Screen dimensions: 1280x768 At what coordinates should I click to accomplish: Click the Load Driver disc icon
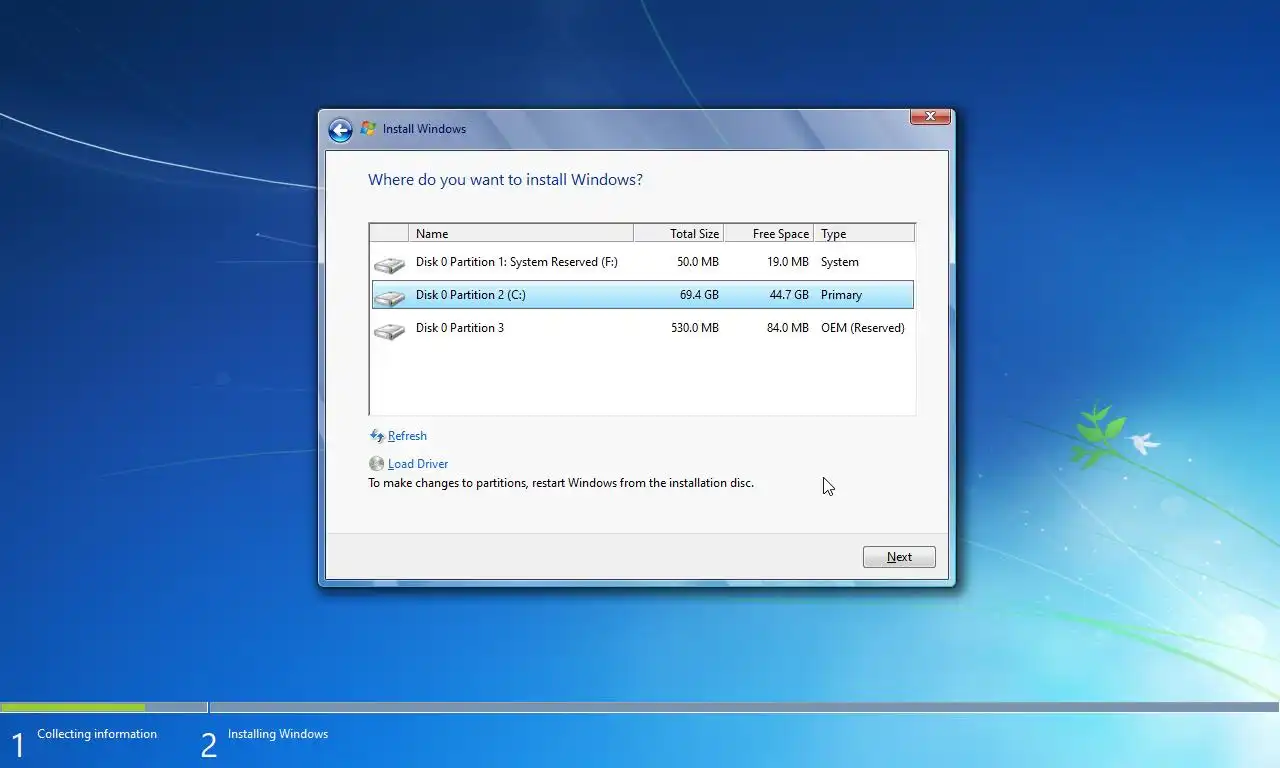377,464
